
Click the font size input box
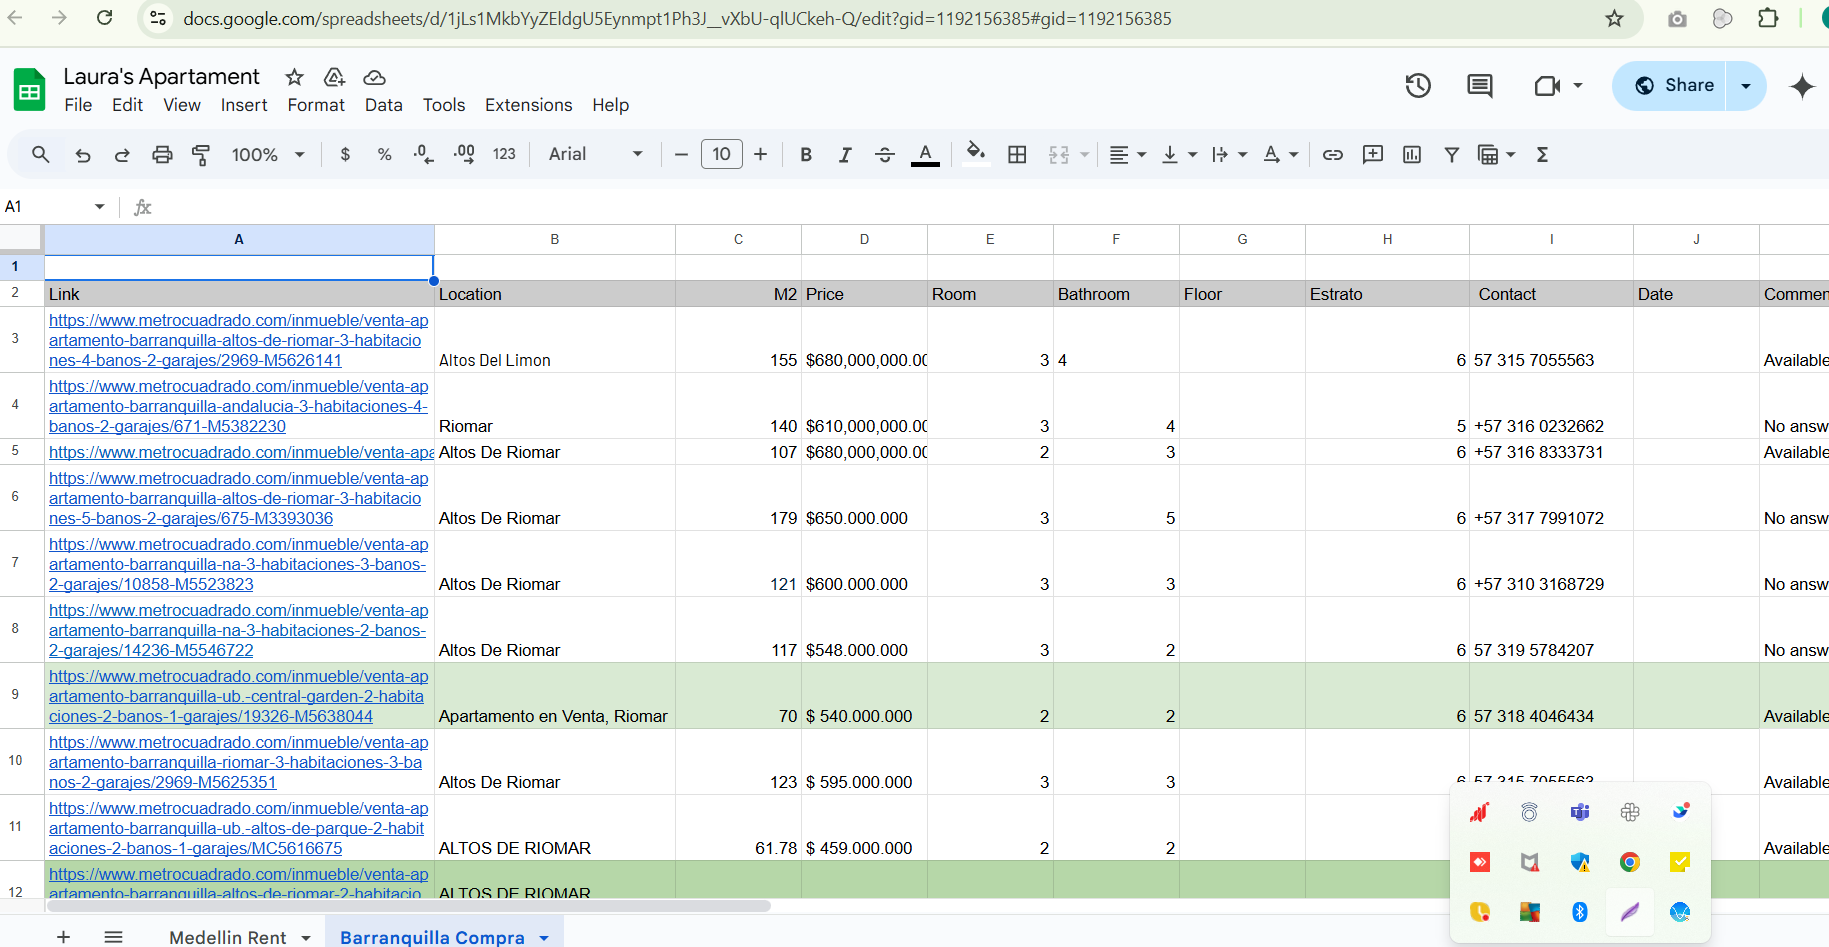pyautogui.click(x=721, y=155)
